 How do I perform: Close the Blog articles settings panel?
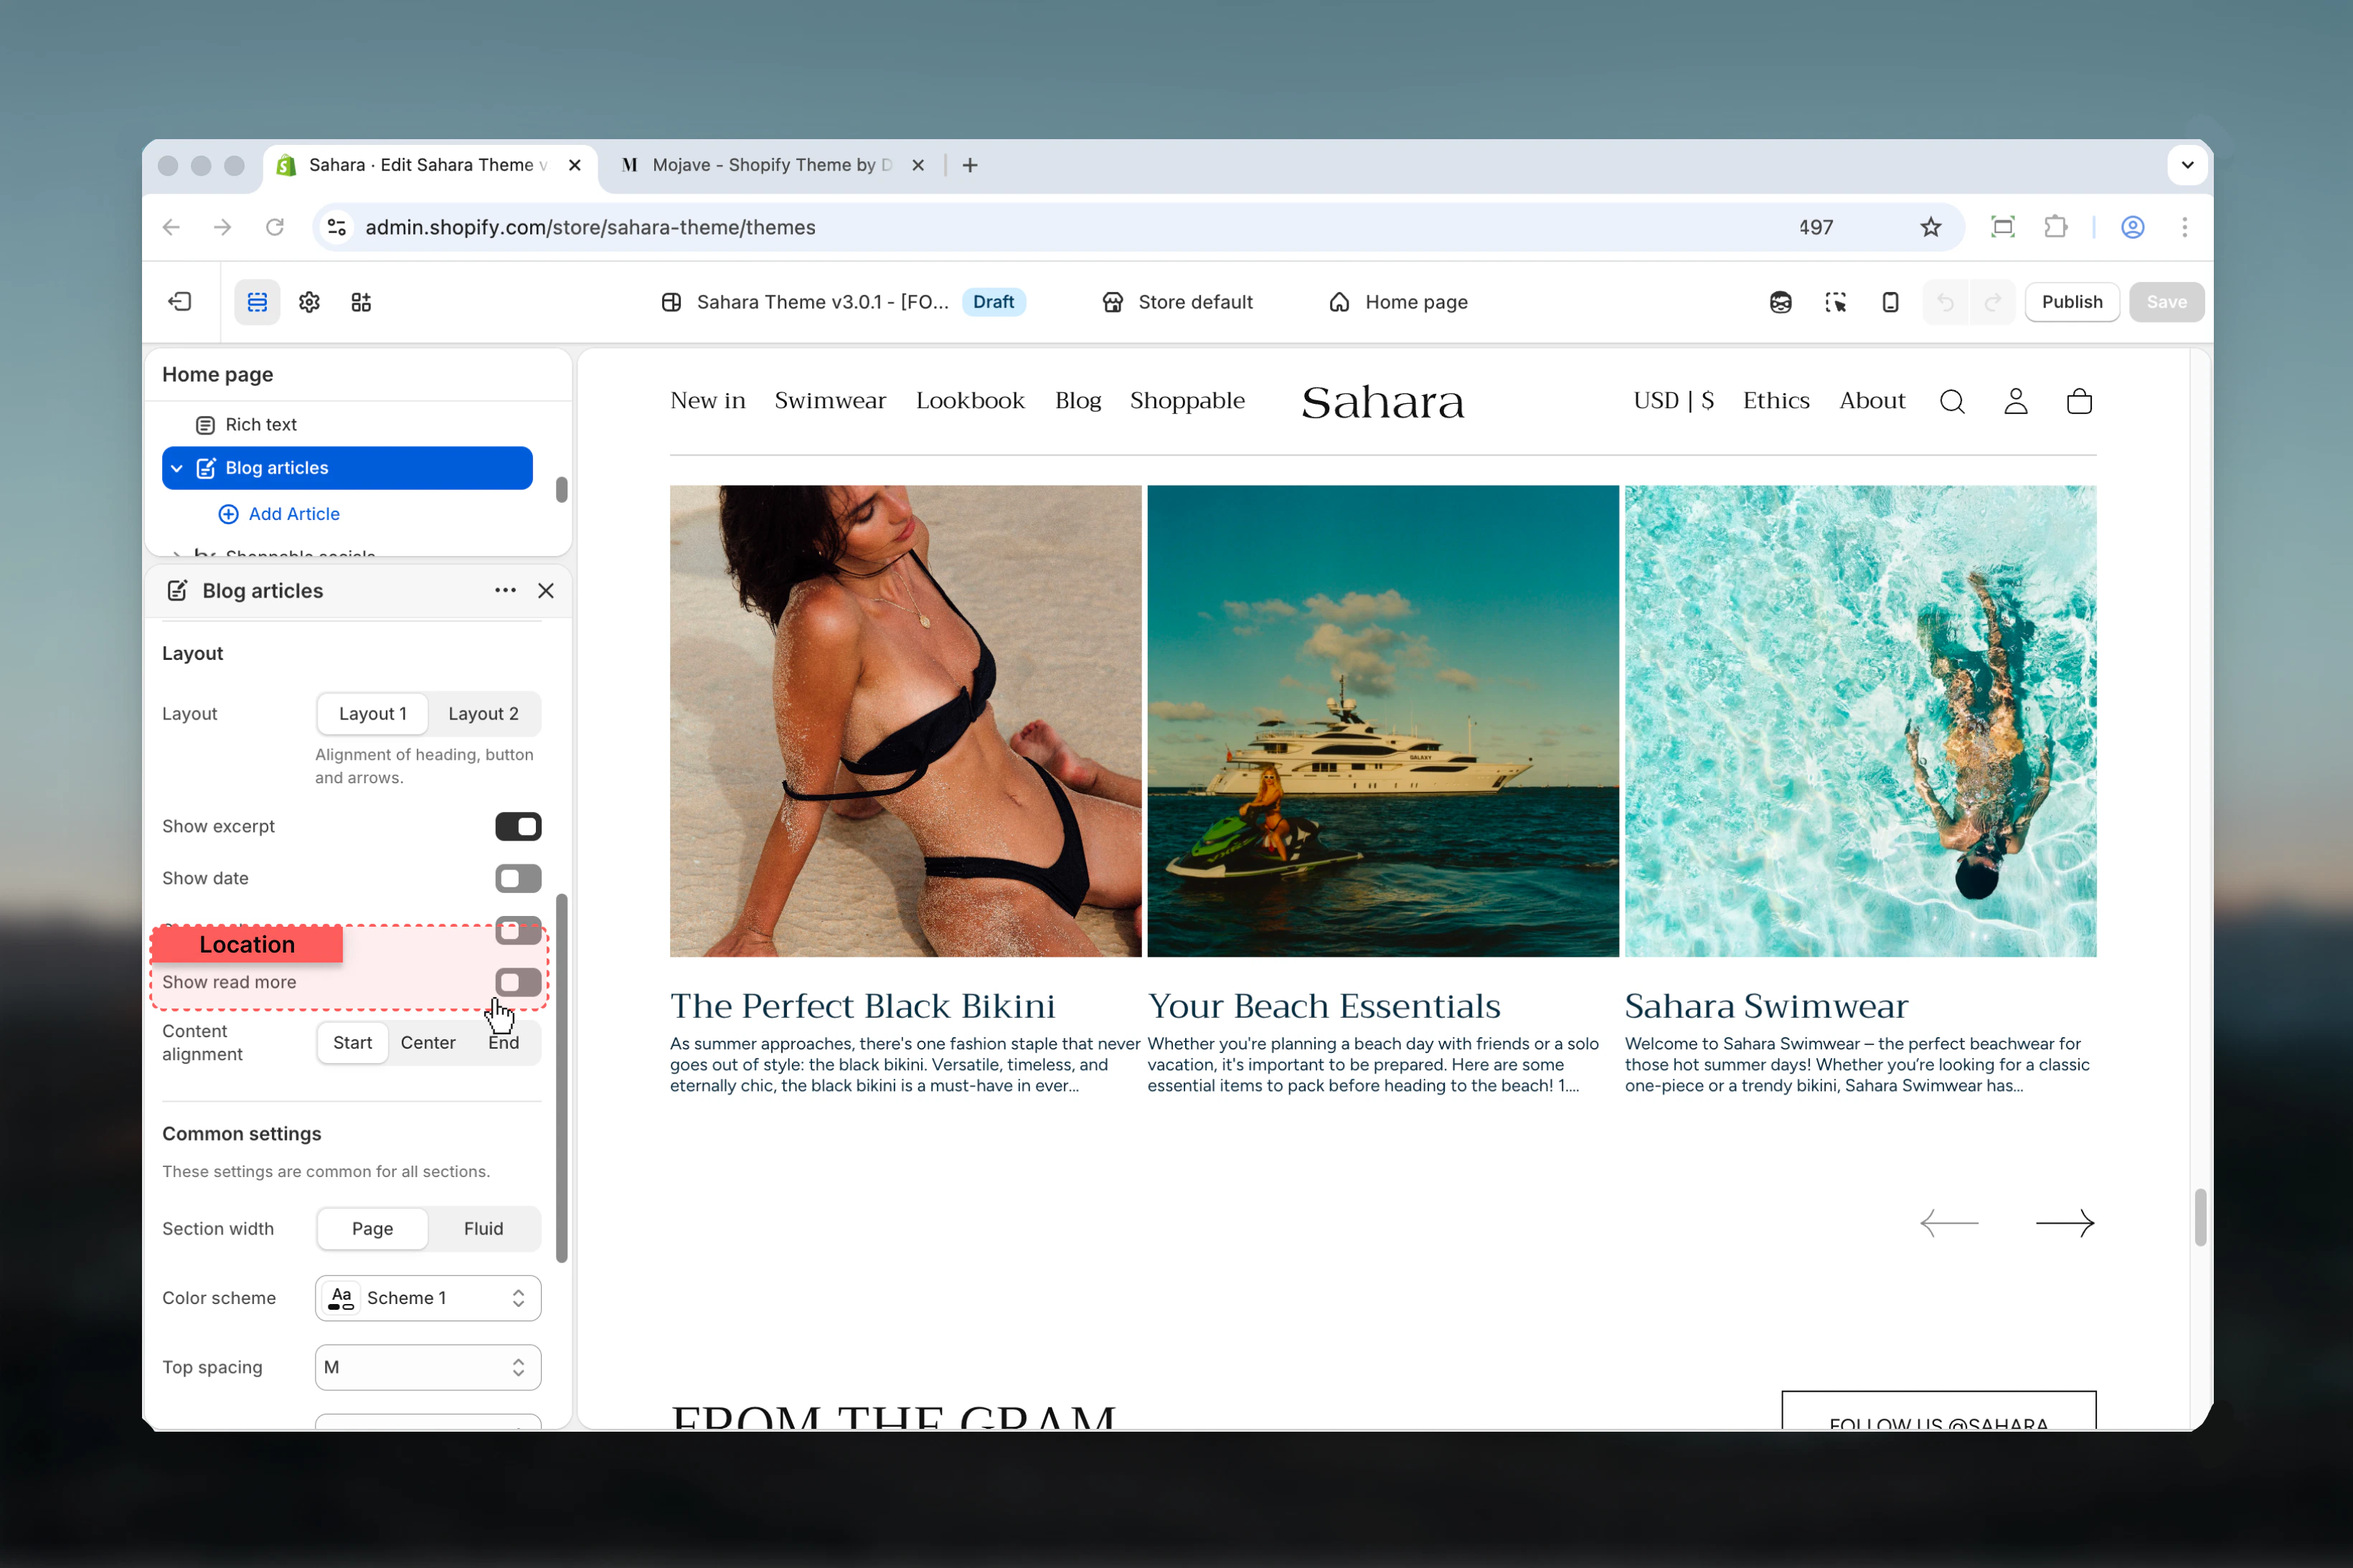click(546, 590)
